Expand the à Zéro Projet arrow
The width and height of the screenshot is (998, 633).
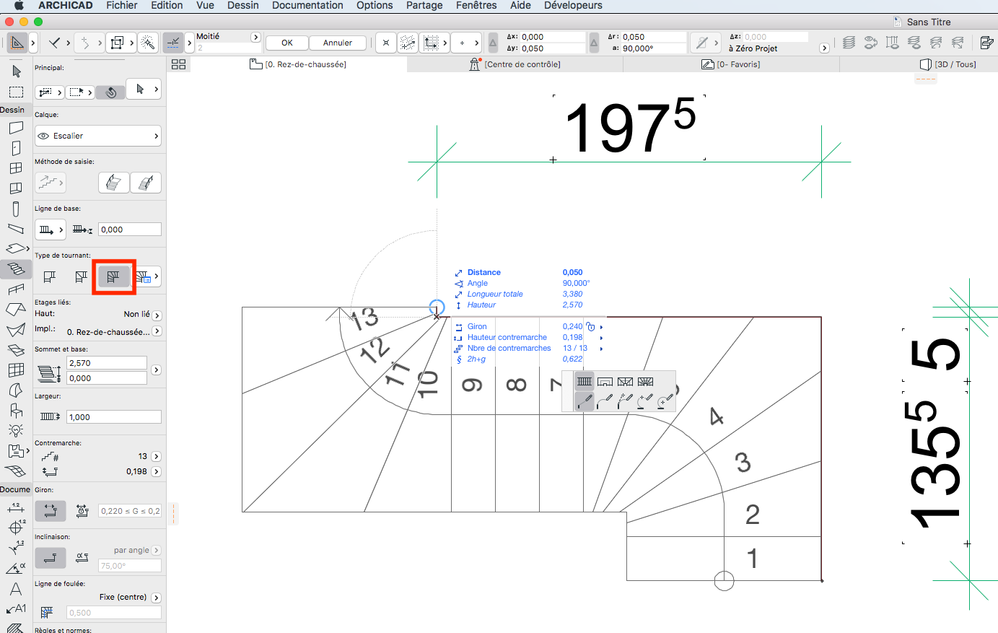coord(824,48)
